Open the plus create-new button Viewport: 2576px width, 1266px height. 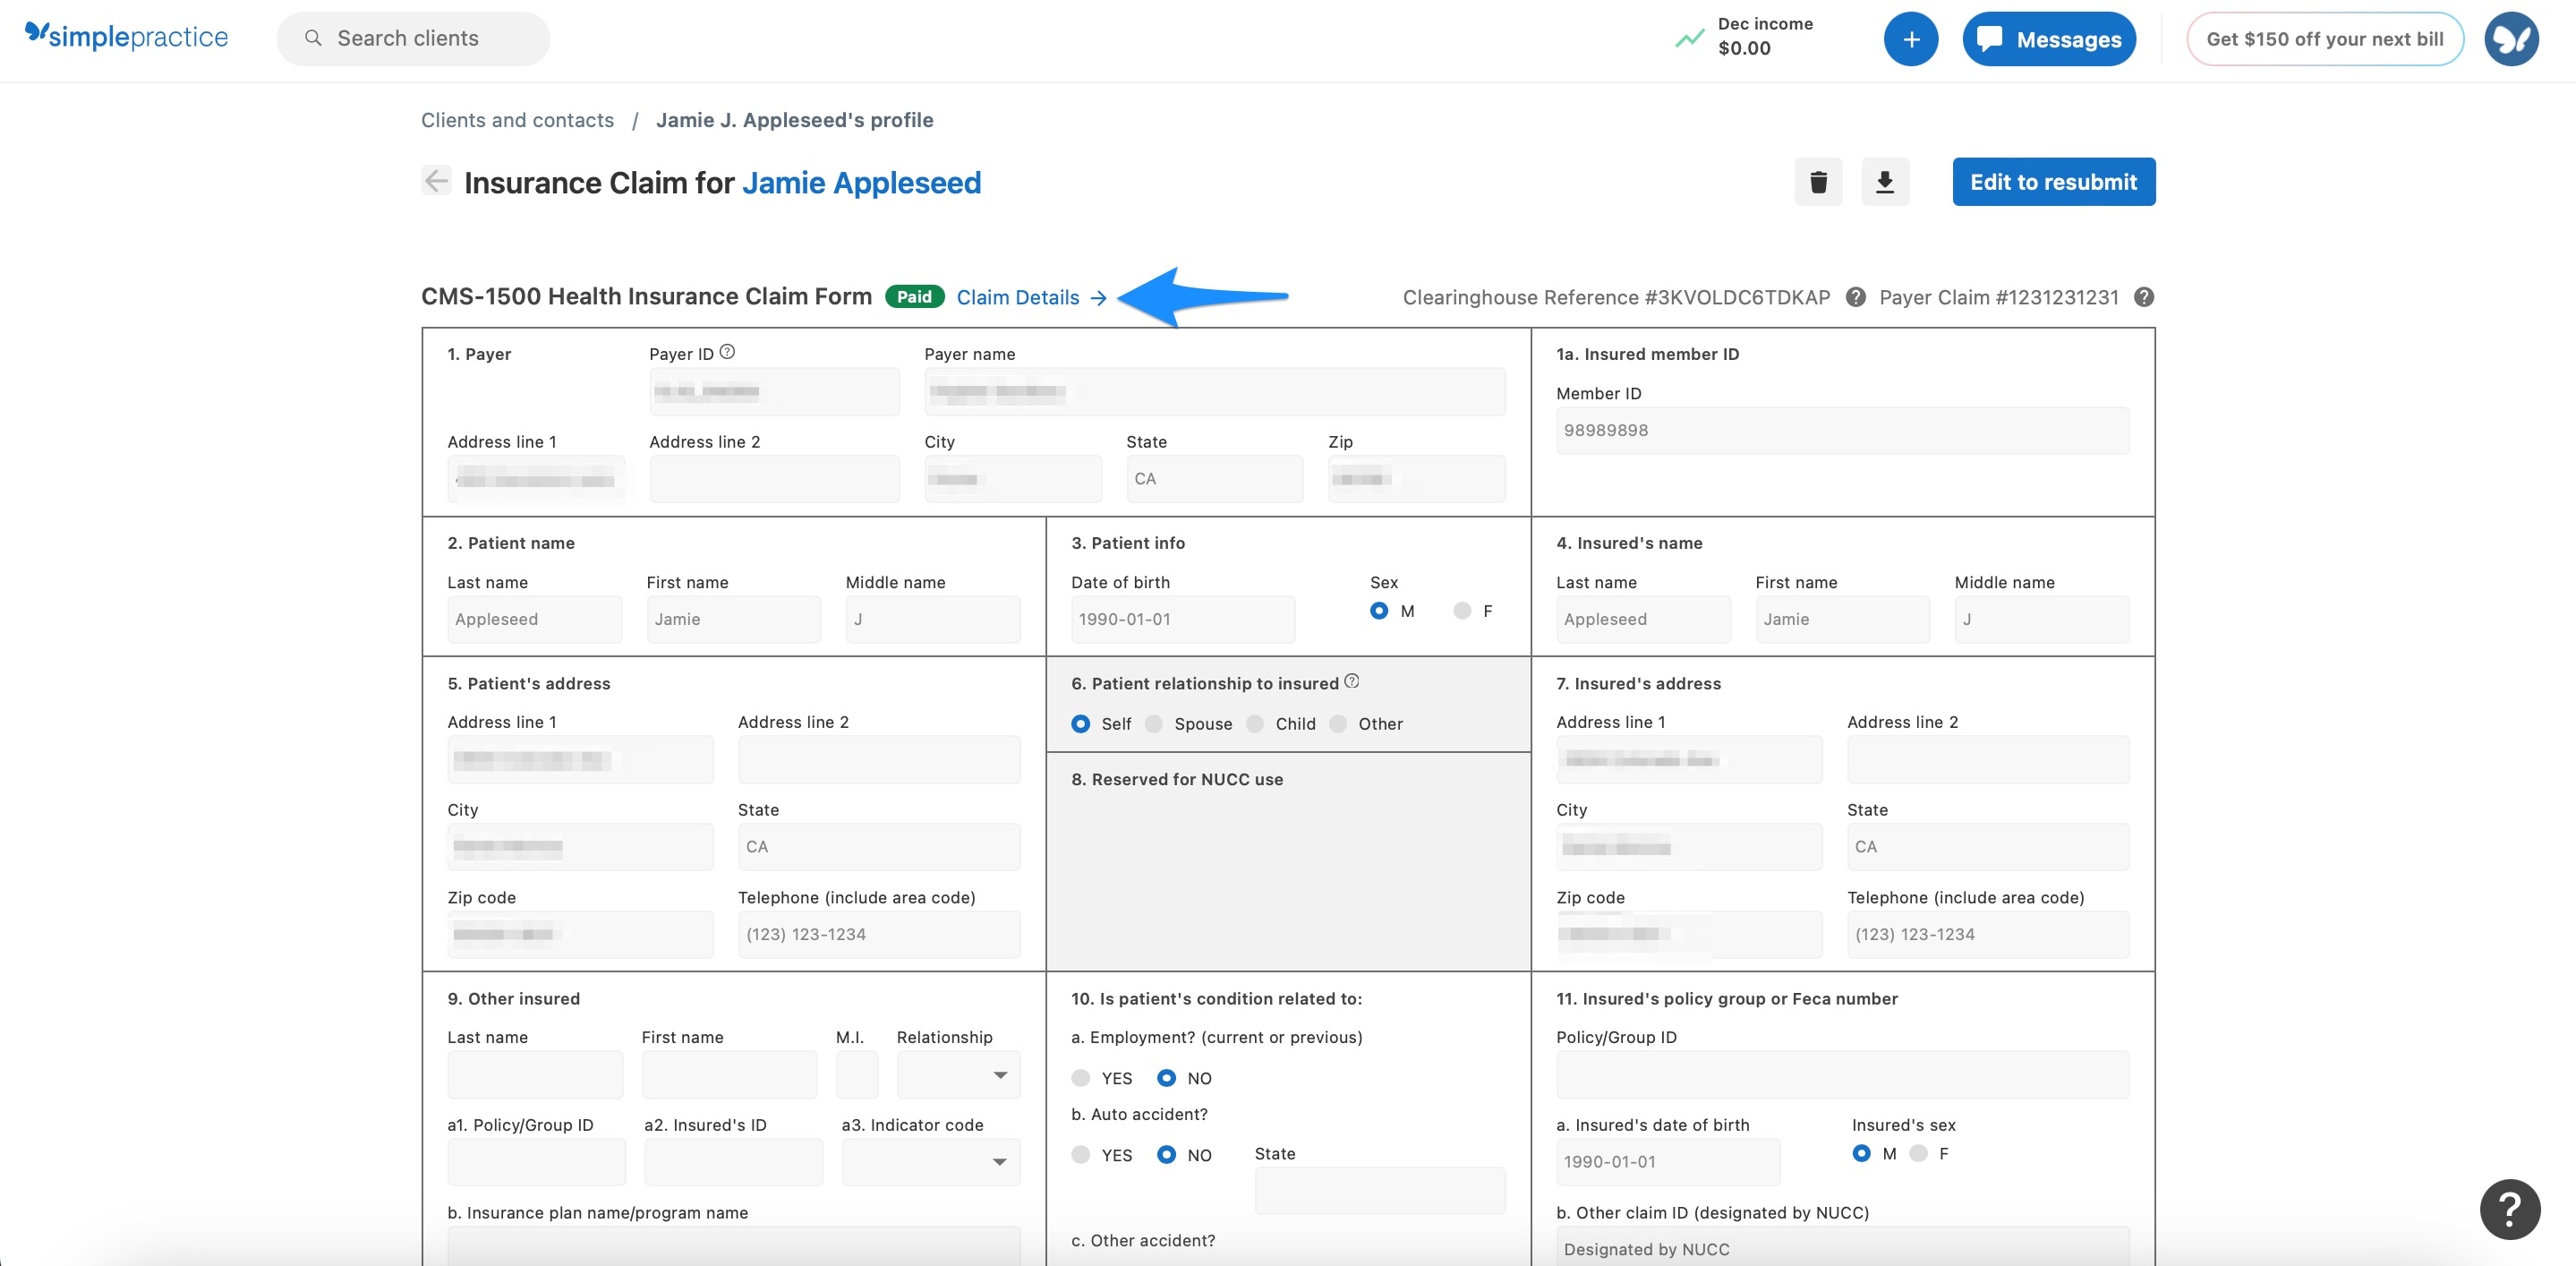[1910, 39]
